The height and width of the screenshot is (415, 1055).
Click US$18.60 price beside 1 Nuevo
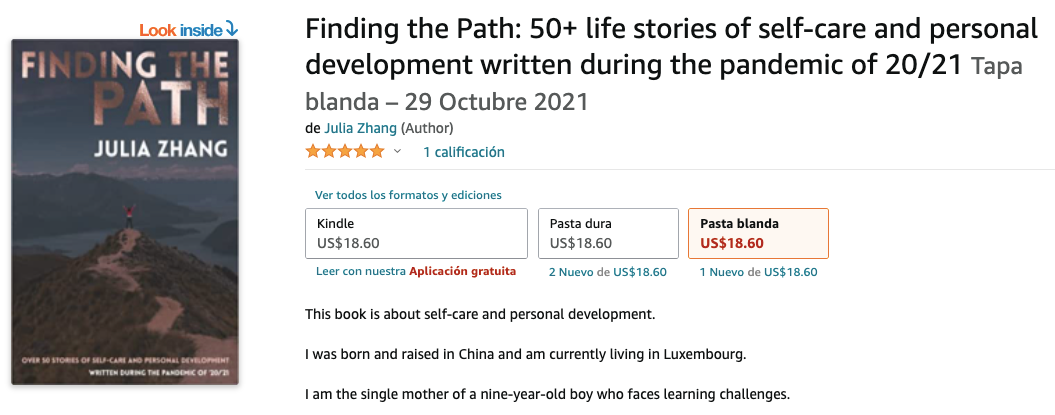tap(790, 272)
